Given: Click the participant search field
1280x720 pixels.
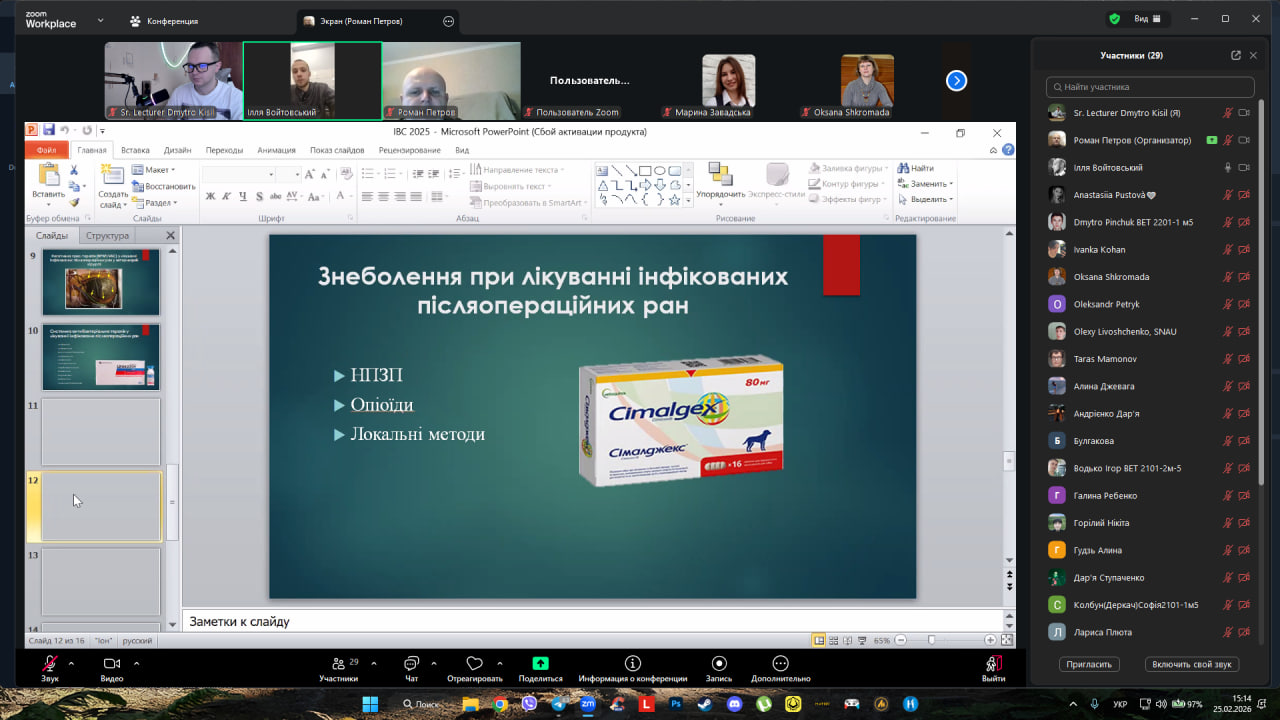Looking at the screenshot, I should [1150, 87].
